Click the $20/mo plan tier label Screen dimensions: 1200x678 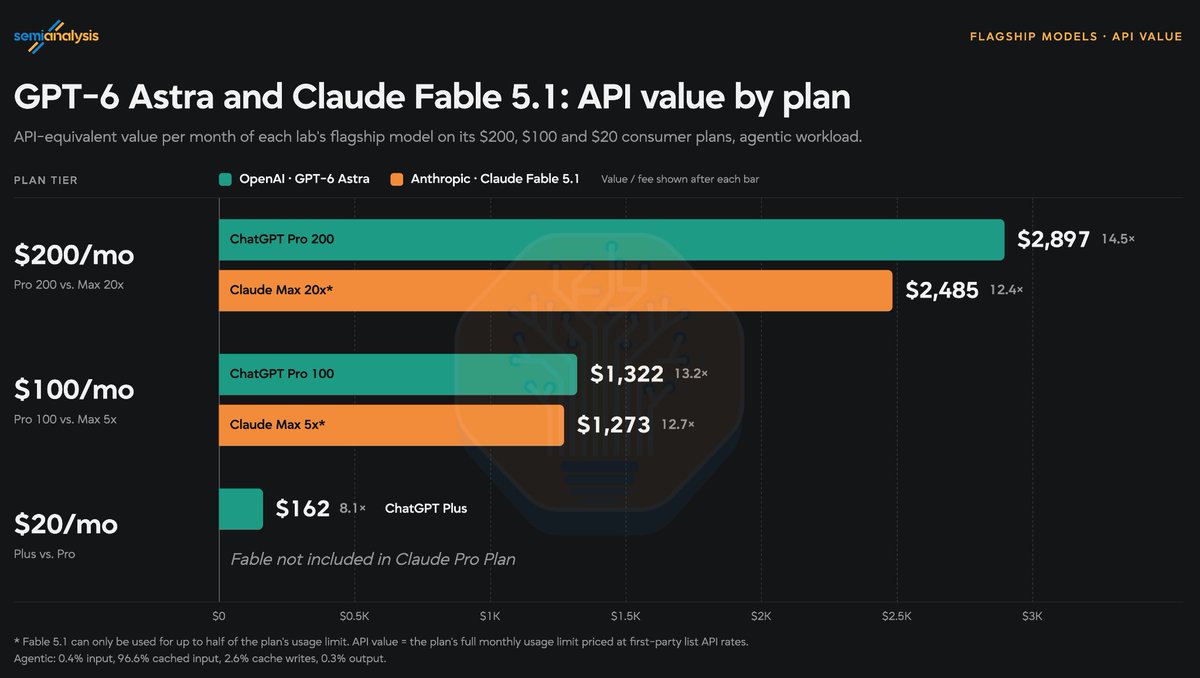pos(65,524)
